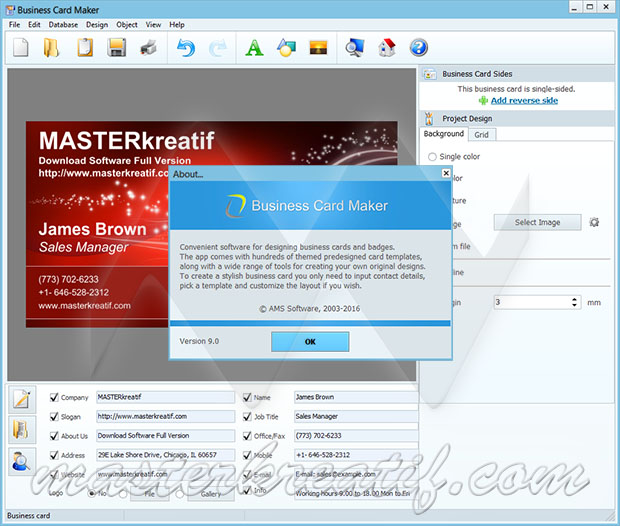The height and width of the screenshot is (526, 620).
Task: Toggle the Office/Fax checkbox
Action: (247, 436)
